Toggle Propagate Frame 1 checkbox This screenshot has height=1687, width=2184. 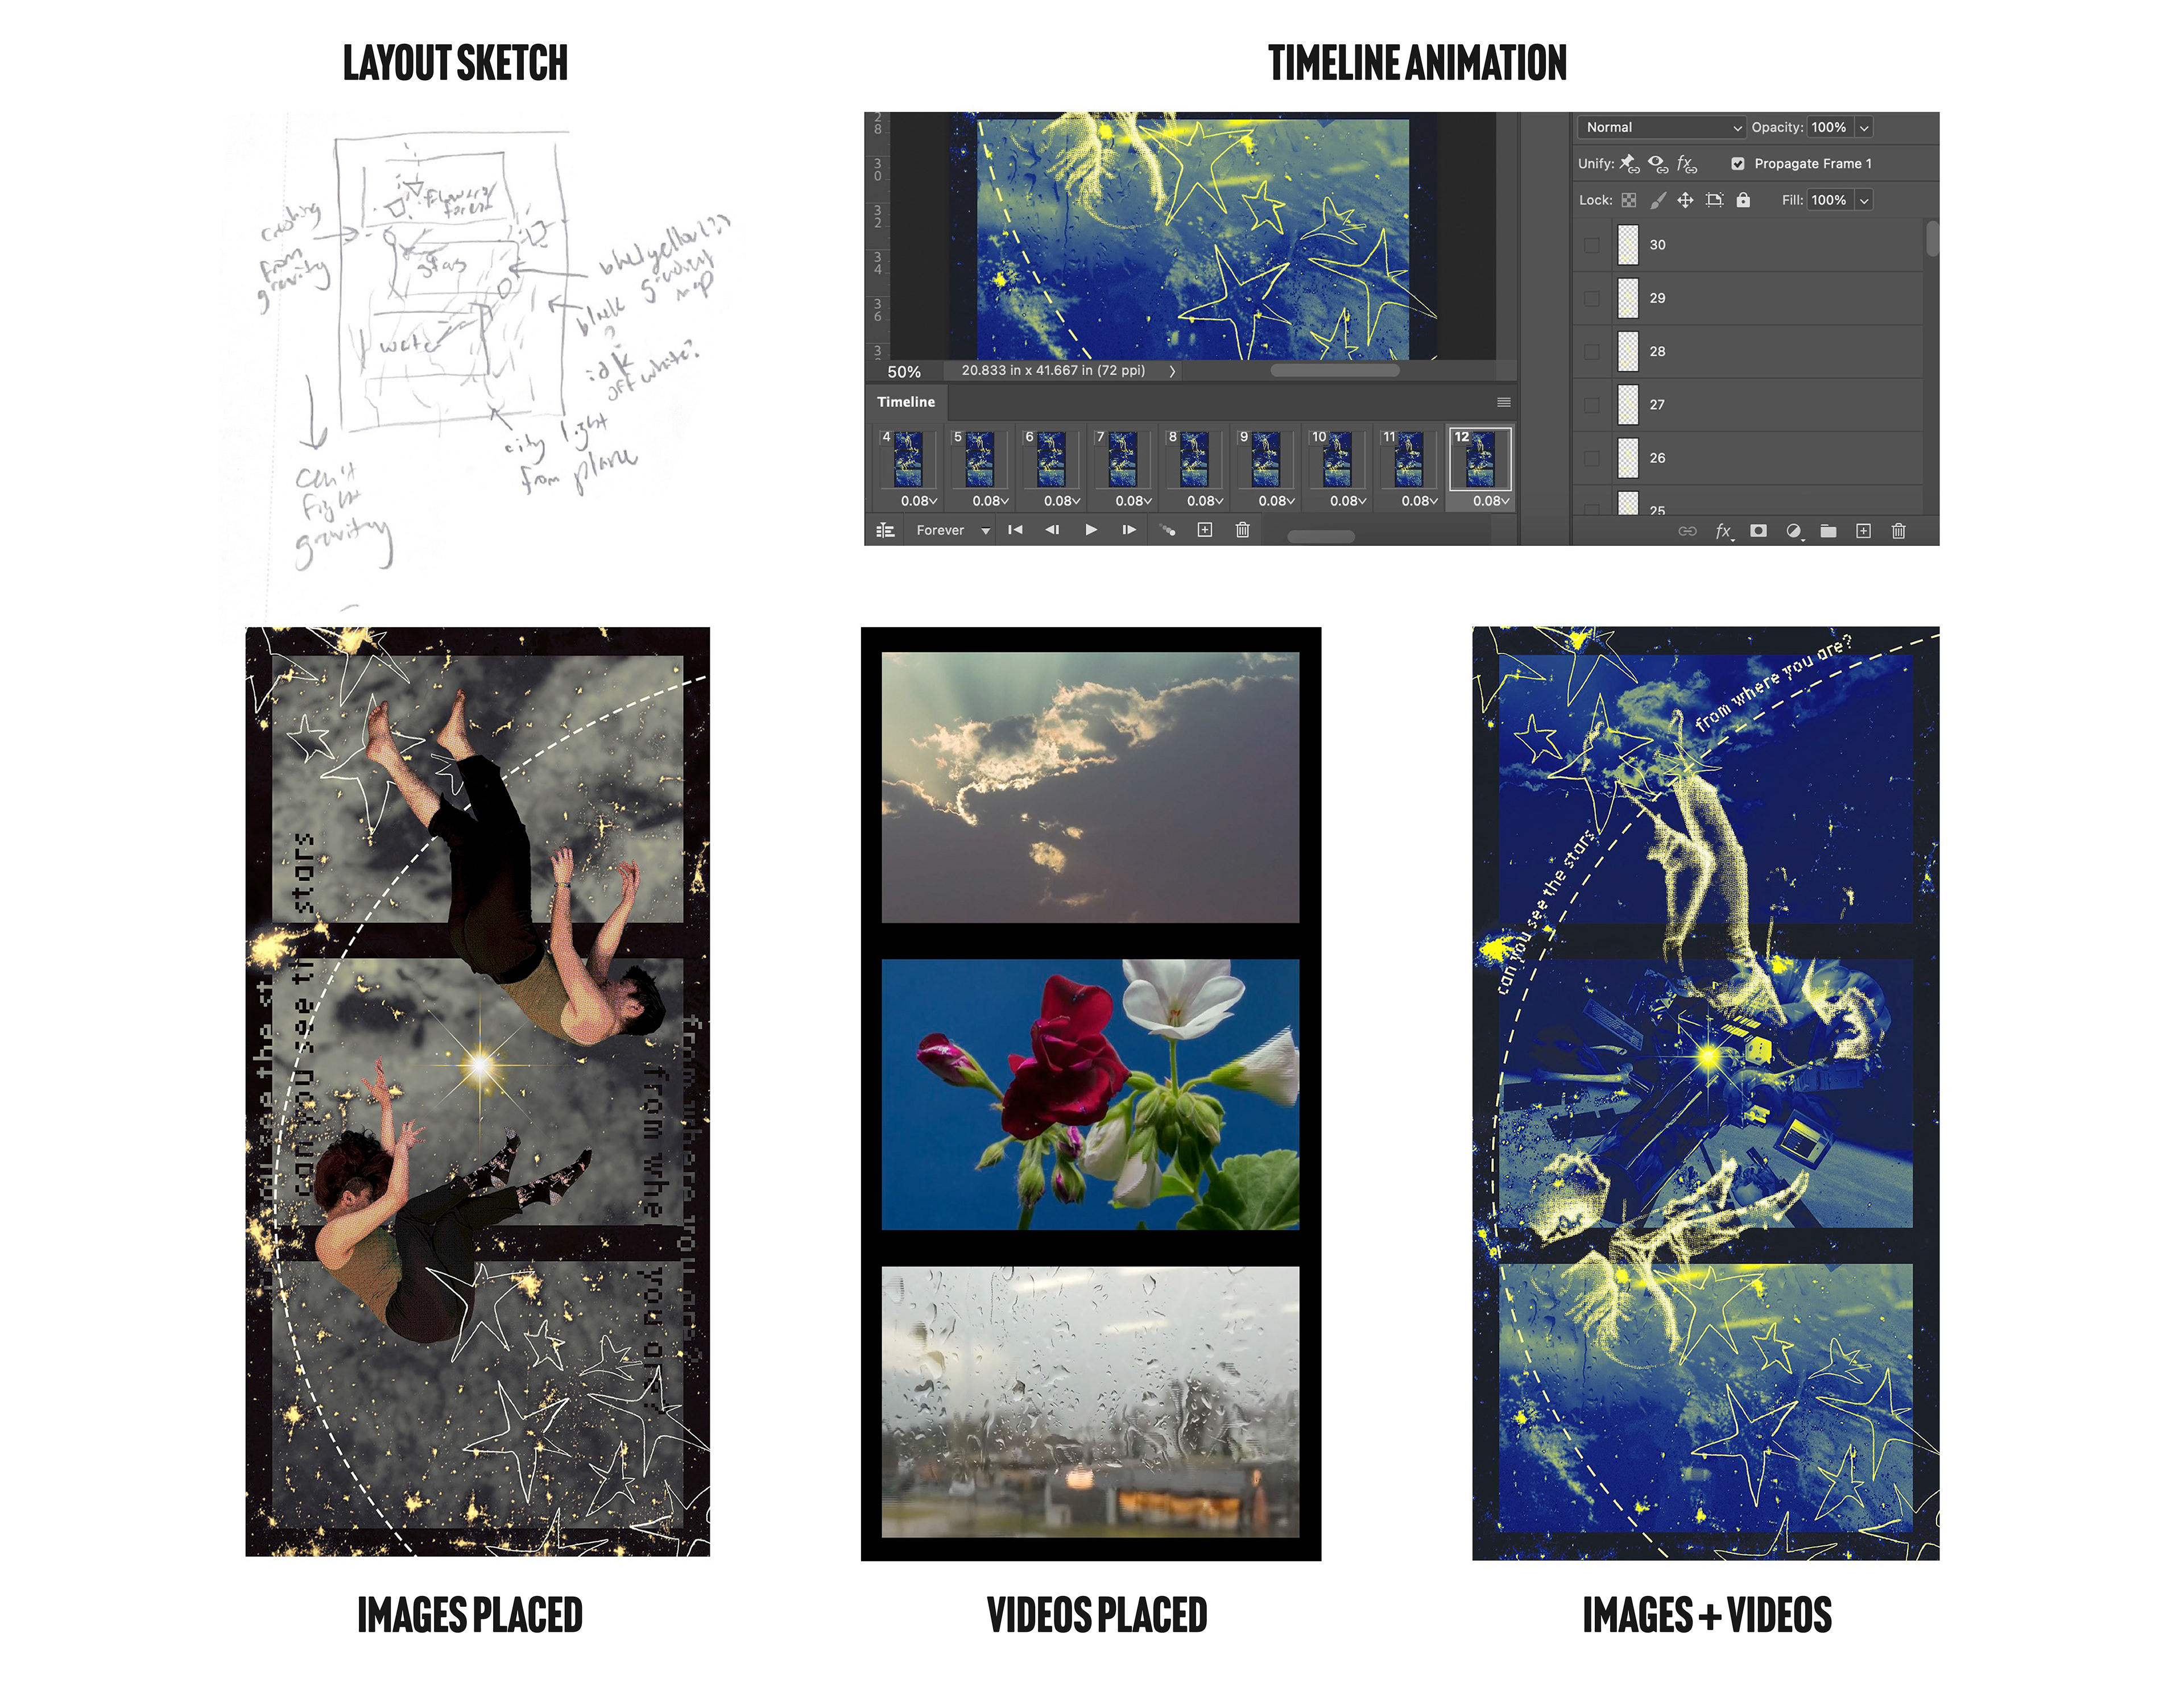pos(1738,164)
